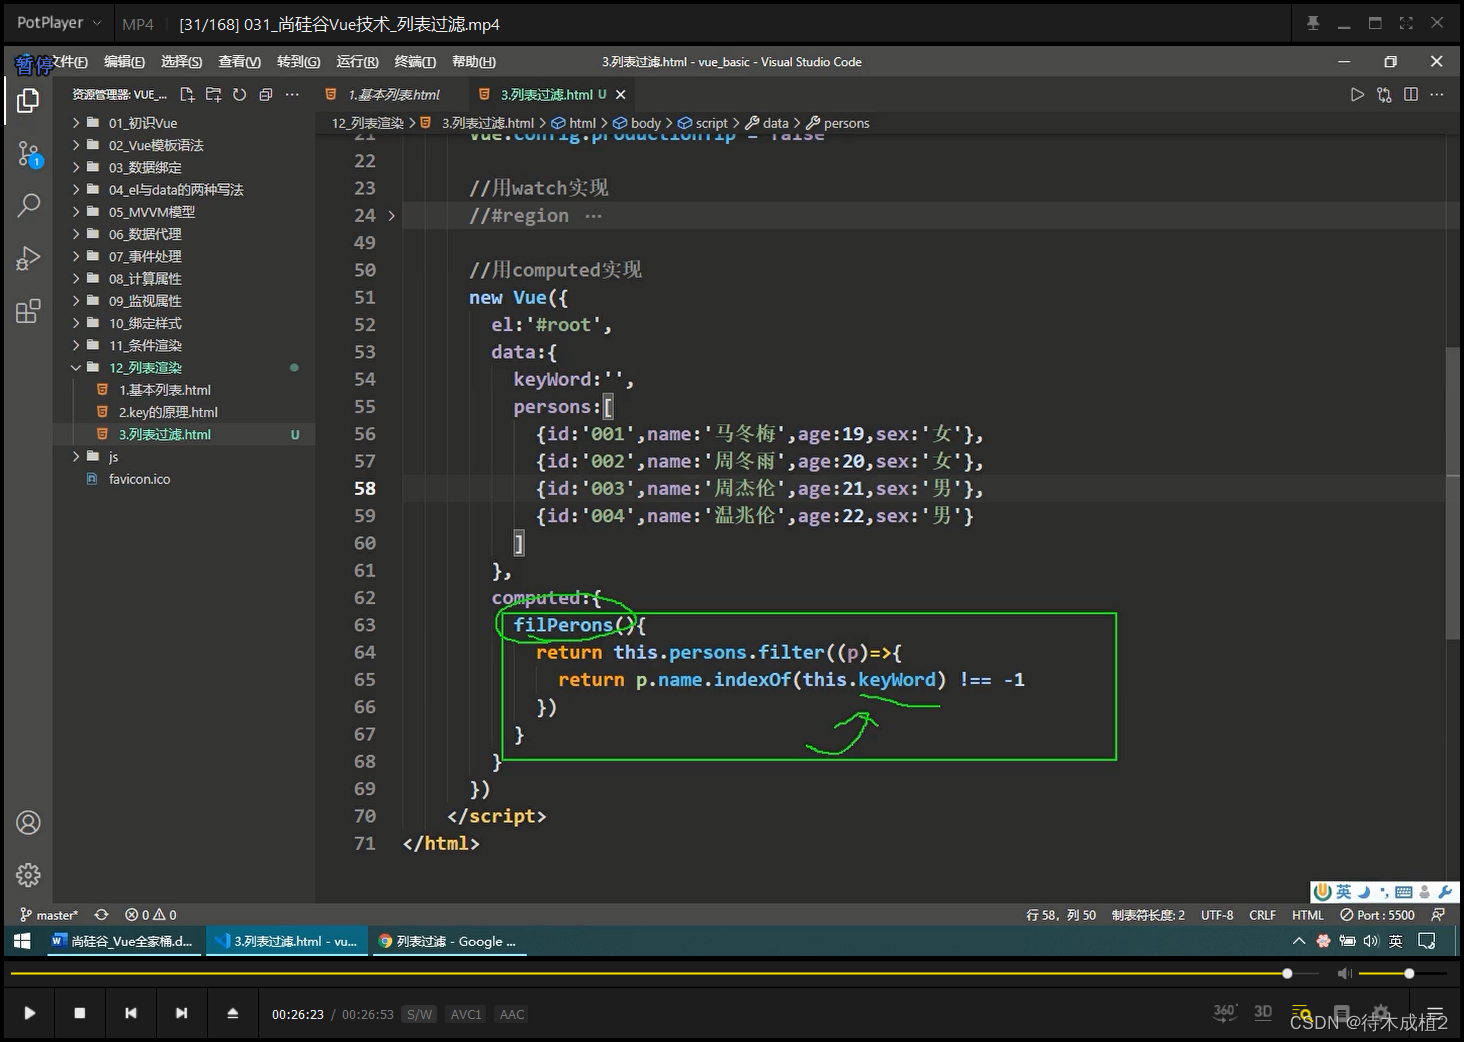
Task: Close the 3.列表过滤.html tab
Action: click(x=621, y=94)
